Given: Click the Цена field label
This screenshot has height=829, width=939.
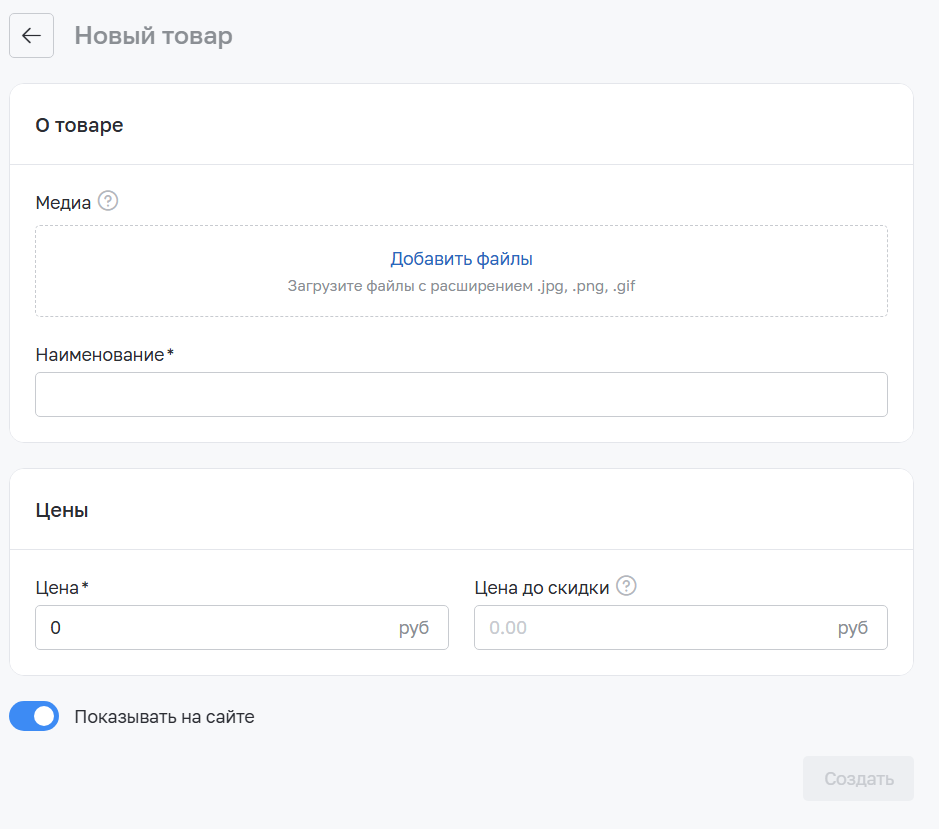Looking at the screenshot, I should (58, 587).
